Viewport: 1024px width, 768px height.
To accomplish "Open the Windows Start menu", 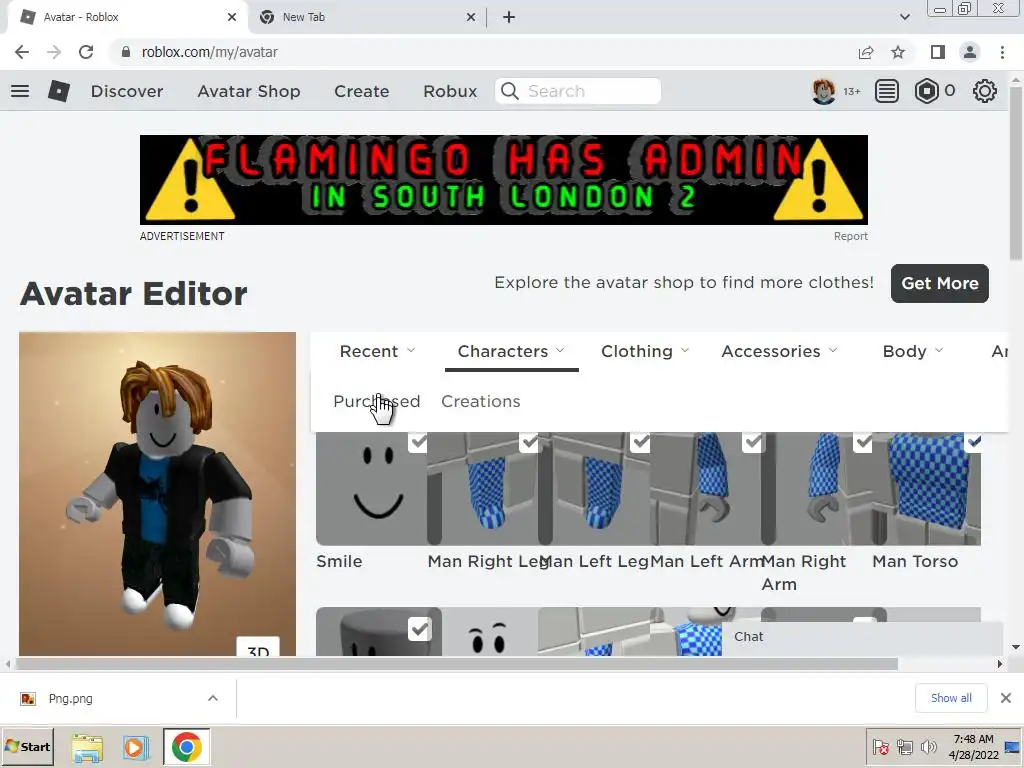I will pyautogui.click(x=27, y=746).
